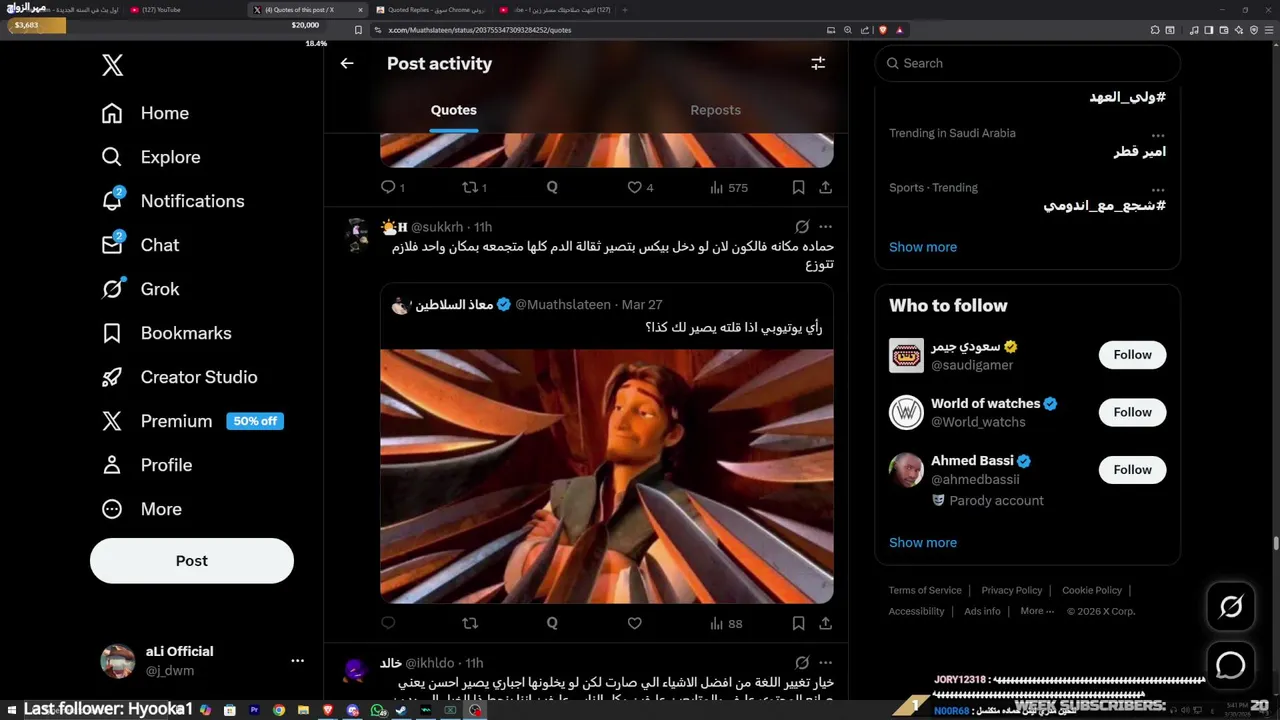Switch to the Reposts tab

tap(716, 110)
